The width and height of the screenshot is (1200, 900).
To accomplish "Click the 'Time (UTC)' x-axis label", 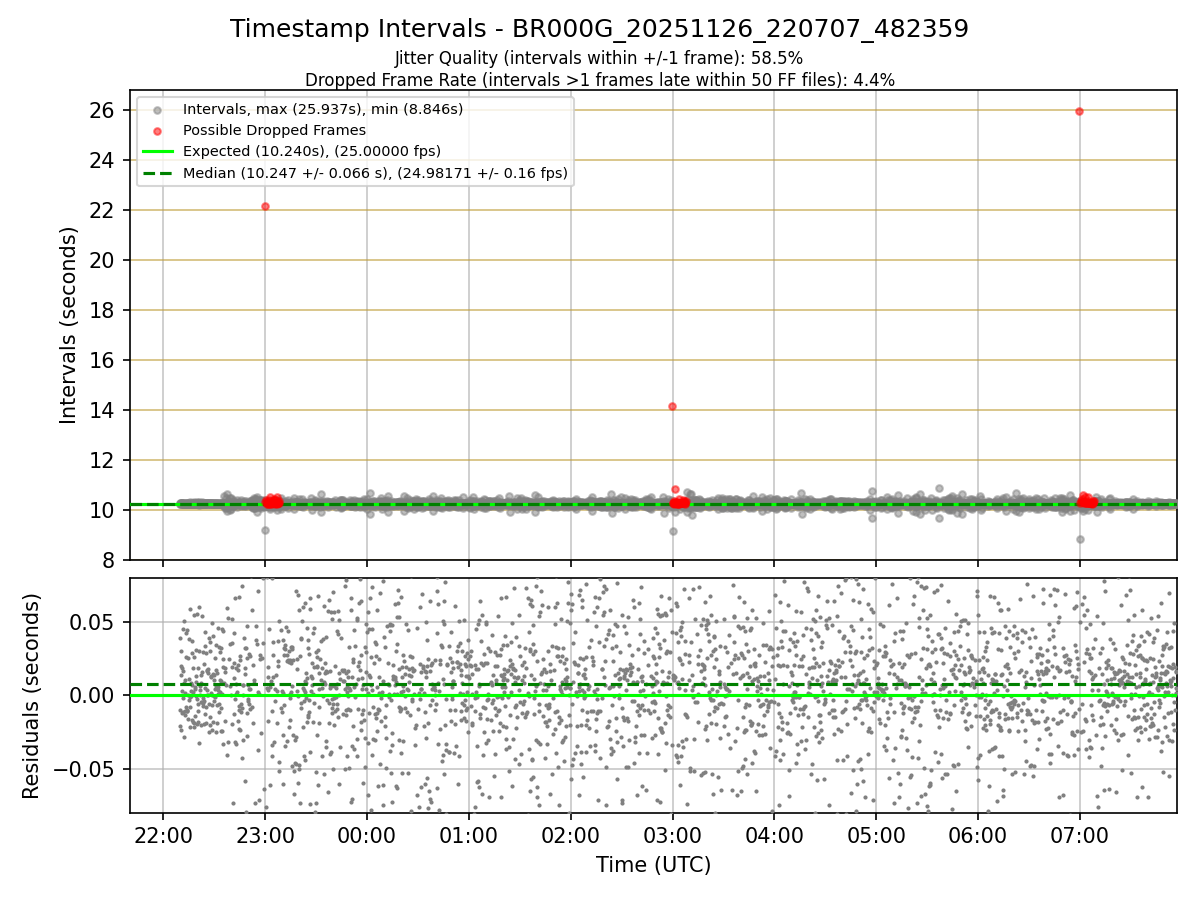I will pyautogui.click(x=653, y=865).
